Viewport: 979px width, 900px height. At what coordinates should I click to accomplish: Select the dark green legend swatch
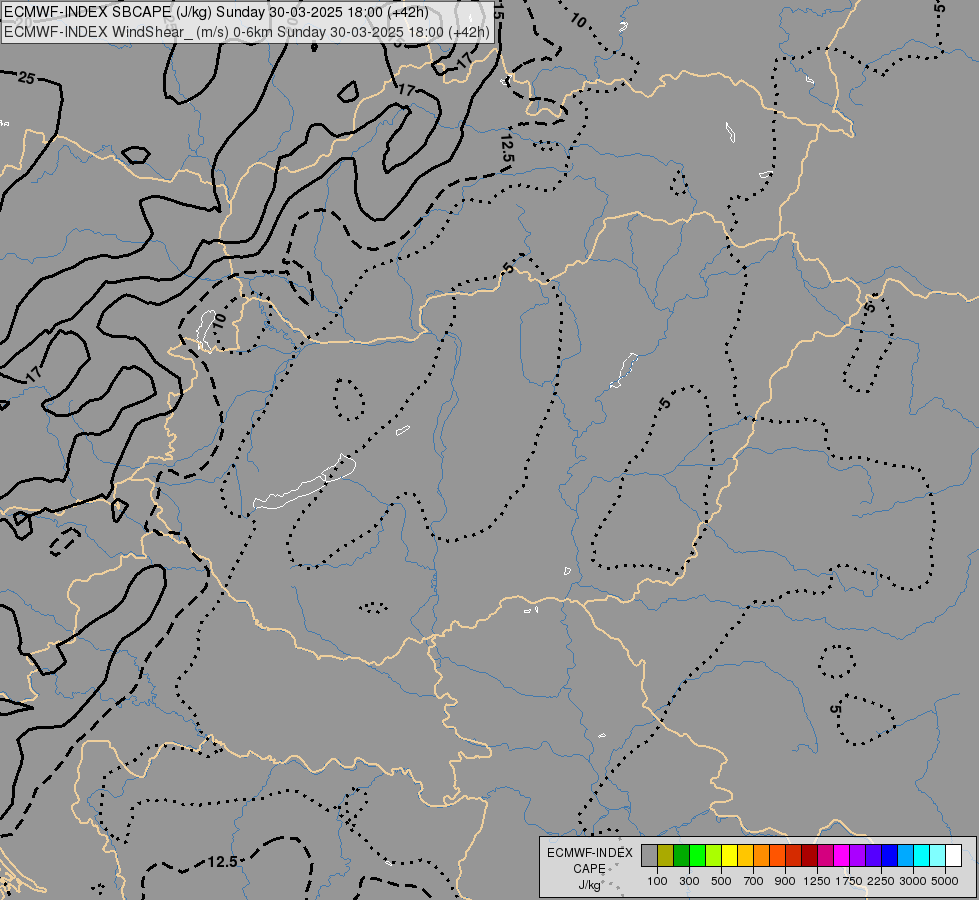[682, 856]
